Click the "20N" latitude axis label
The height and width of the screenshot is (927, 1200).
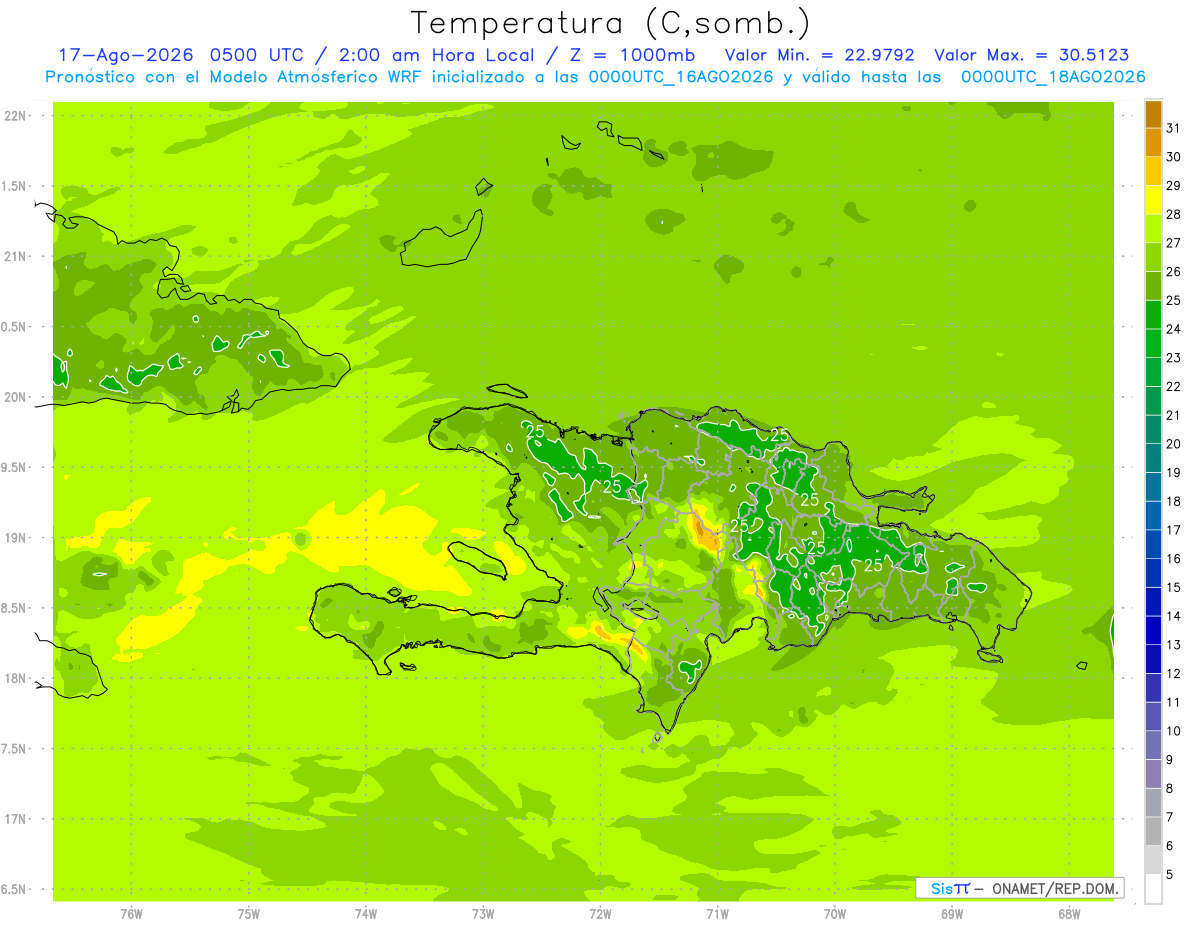(17, 398)
